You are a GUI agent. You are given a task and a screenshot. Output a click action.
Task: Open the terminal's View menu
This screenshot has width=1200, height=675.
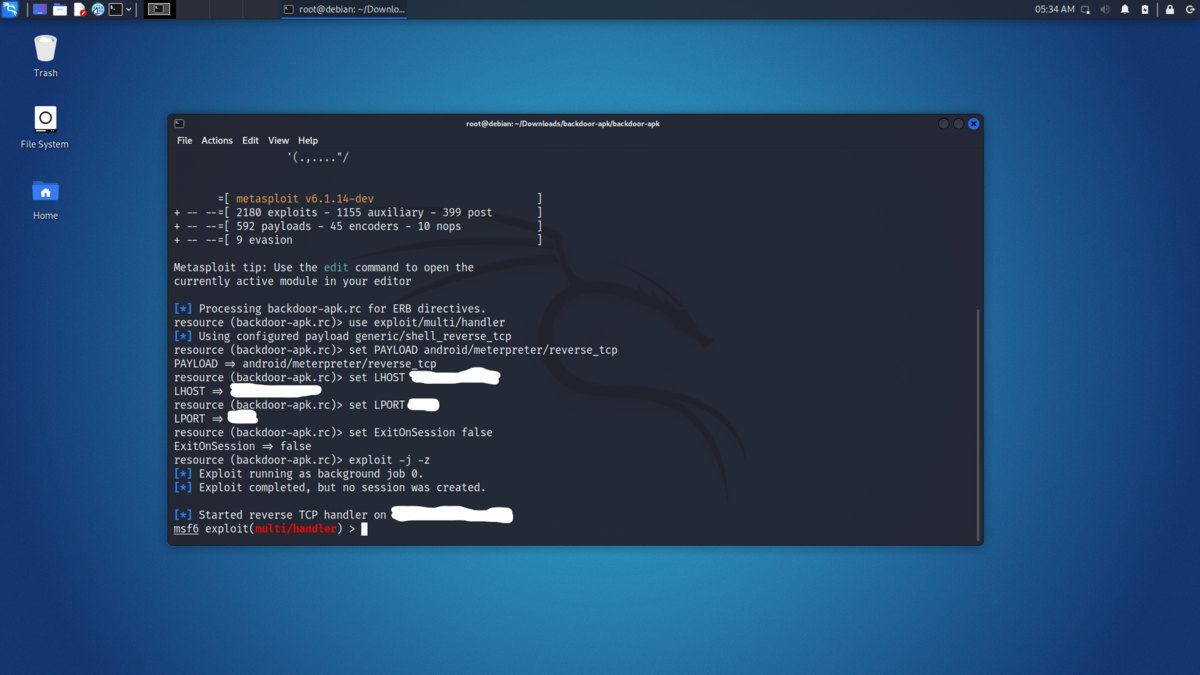[278, 141]
